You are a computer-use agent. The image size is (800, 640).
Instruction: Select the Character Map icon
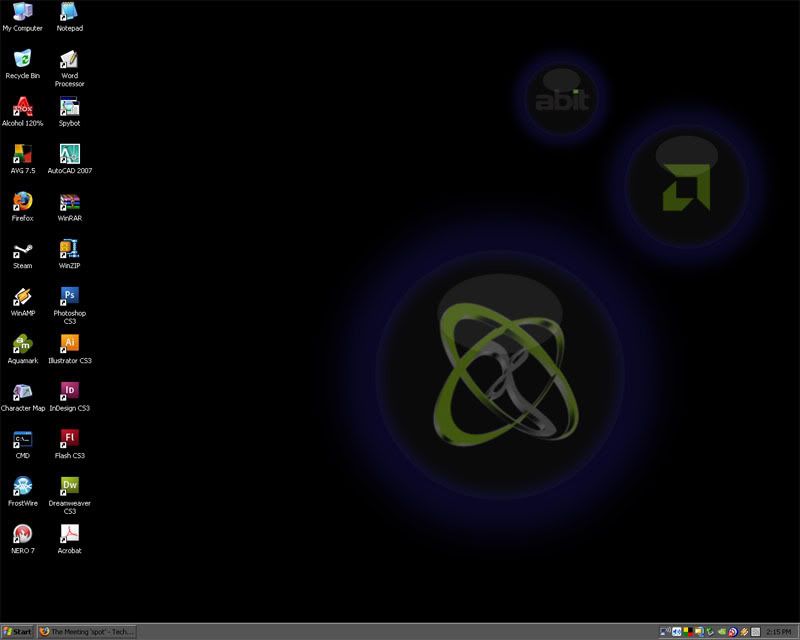[x=22, y=397]
